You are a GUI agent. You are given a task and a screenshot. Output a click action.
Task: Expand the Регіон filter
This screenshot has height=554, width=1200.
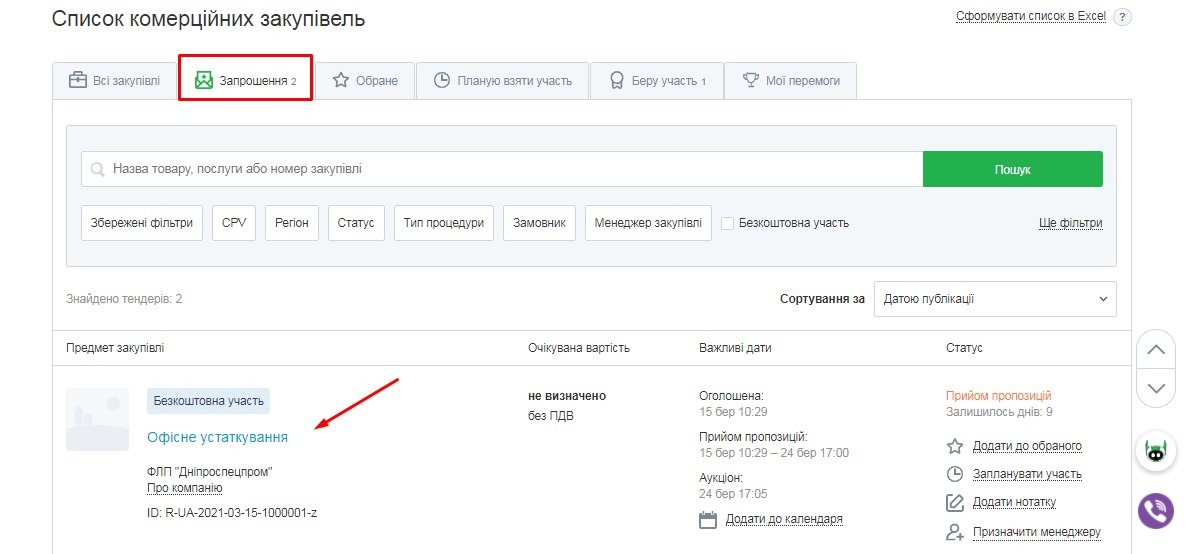tap(292, 223)
